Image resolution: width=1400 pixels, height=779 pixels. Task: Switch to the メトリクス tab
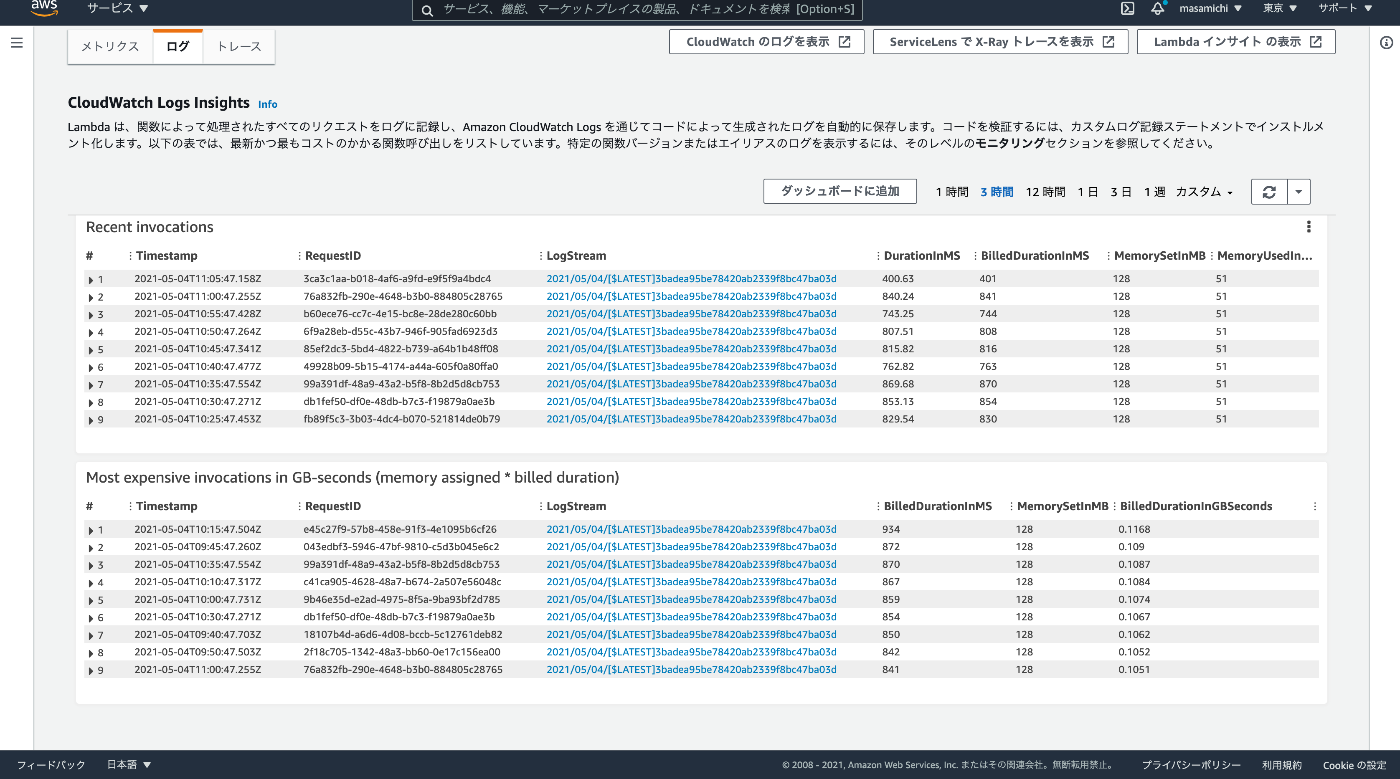[110, 47]
